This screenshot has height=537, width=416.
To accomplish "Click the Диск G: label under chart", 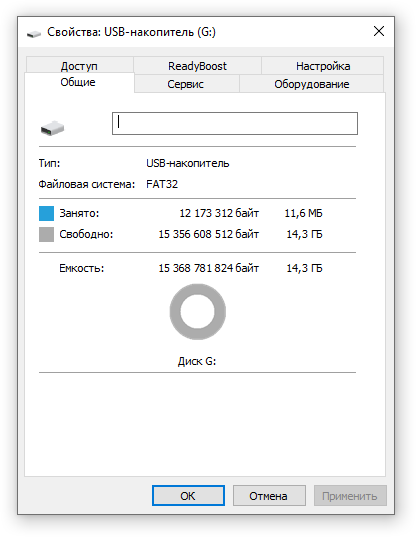I will pyautogui.click(x=197, y=361).
